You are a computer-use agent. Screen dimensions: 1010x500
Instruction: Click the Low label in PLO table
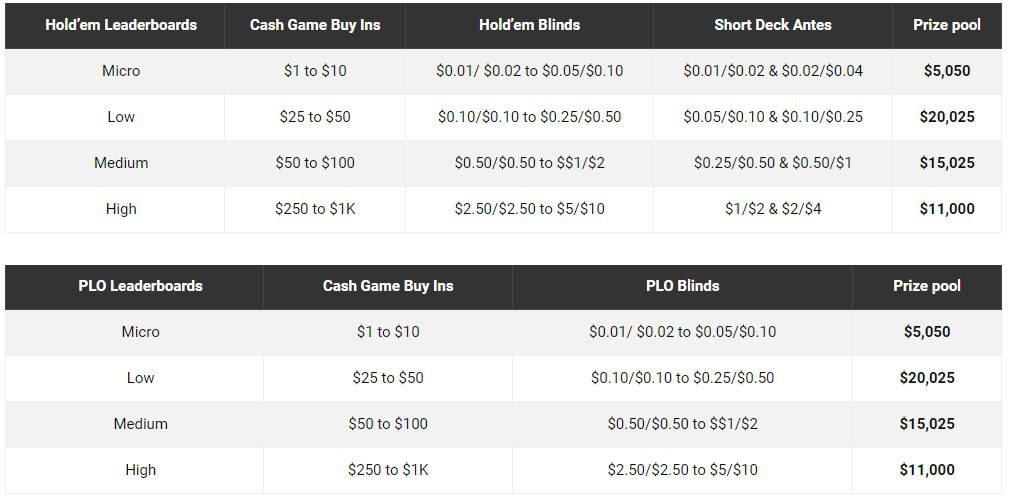click(140, 378)
